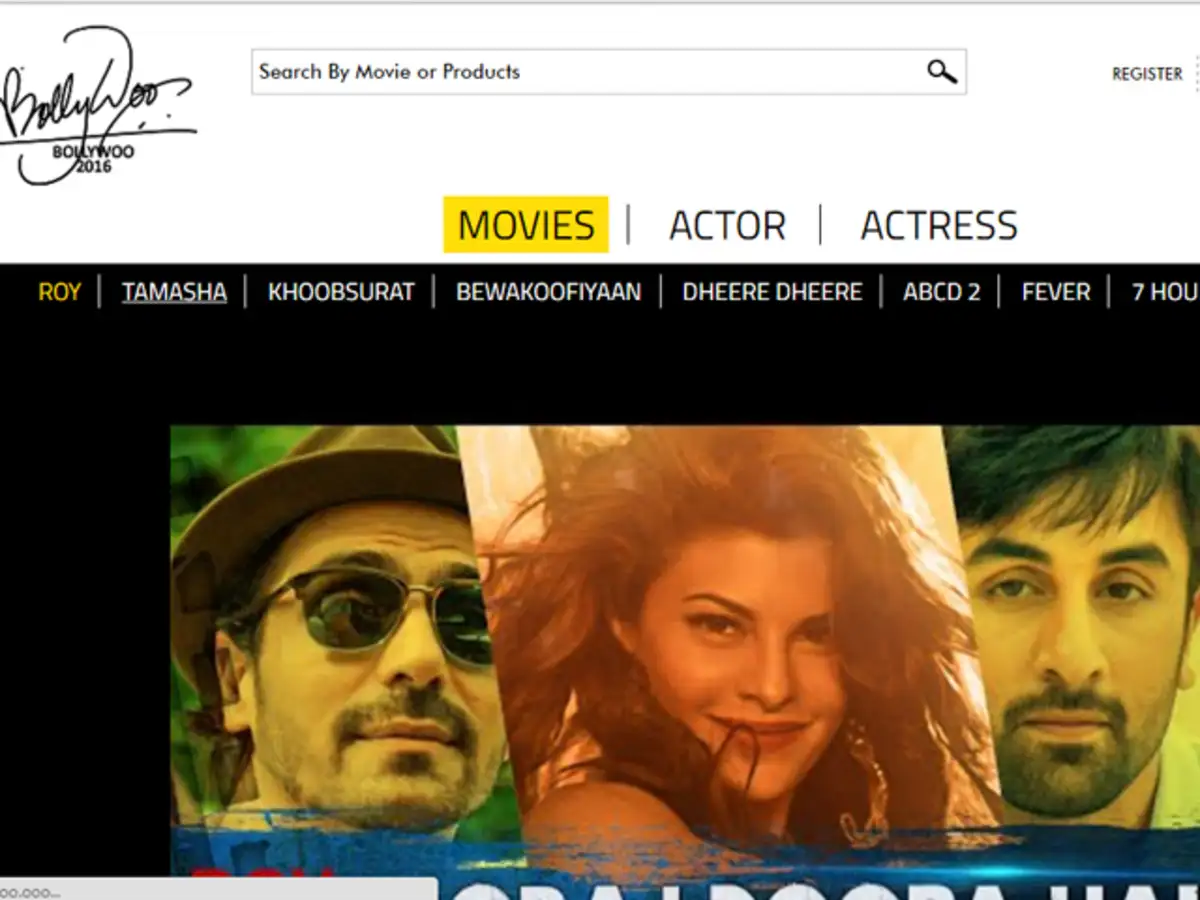Click FEVER in the movie bar

1056,292
